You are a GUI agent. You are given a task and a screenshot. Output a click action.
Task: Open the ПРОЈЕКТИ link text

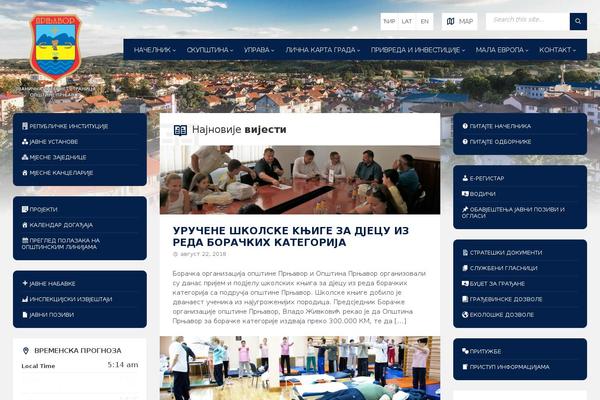tap(43, 209)
